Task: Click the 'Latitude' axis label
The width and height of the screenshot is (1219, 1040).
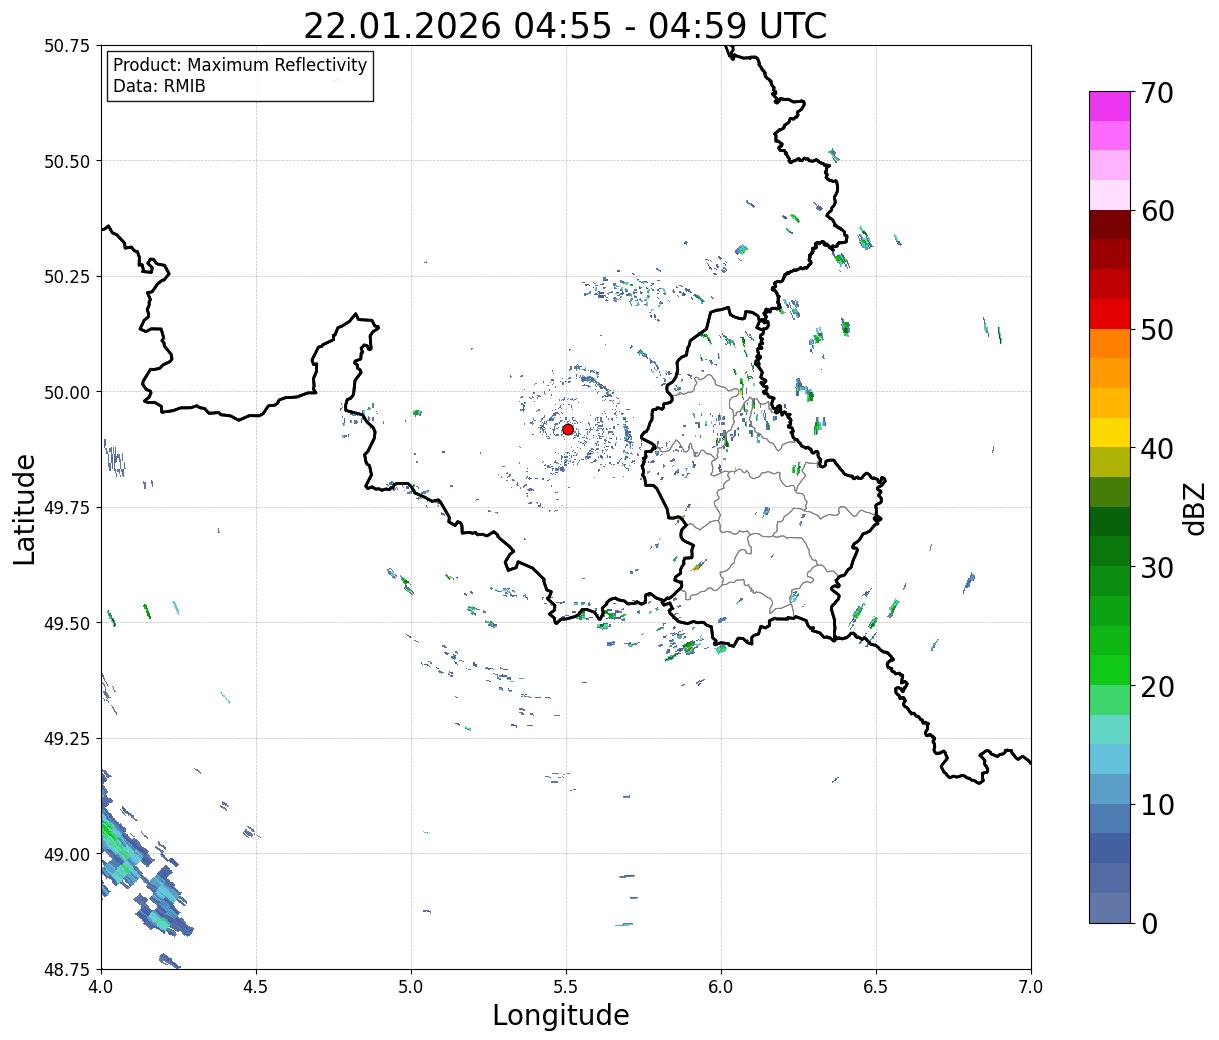Action: pos(25,509)
